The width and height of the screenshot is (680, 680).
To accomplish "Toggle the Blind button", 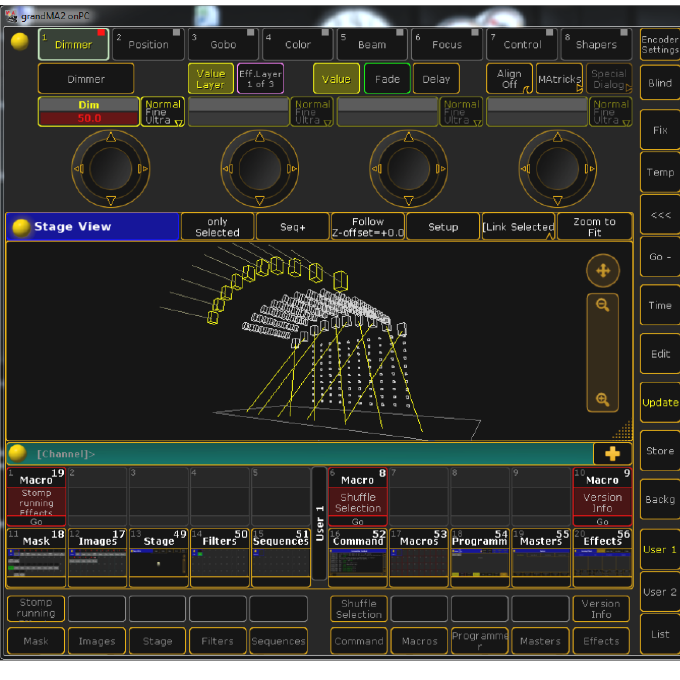I will (x=659, y=83).
